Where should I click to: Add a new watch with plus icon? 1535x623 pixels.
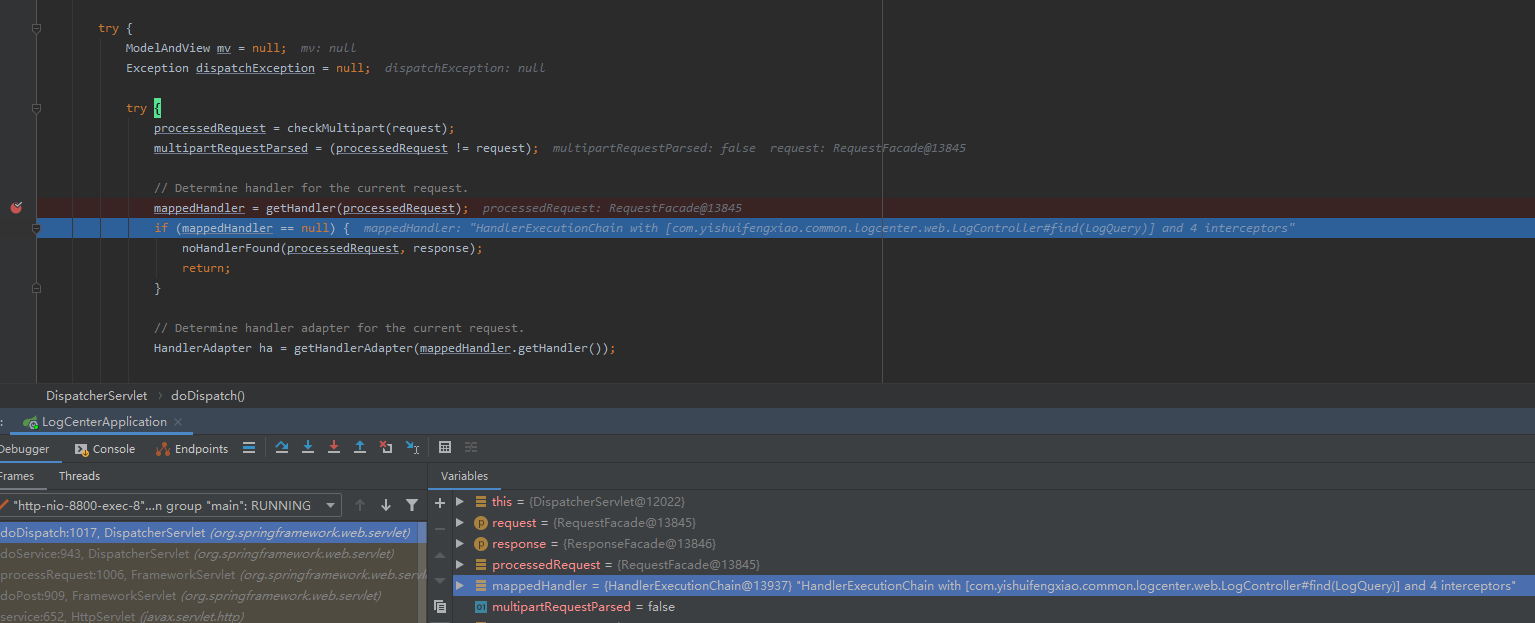point(440,502)
